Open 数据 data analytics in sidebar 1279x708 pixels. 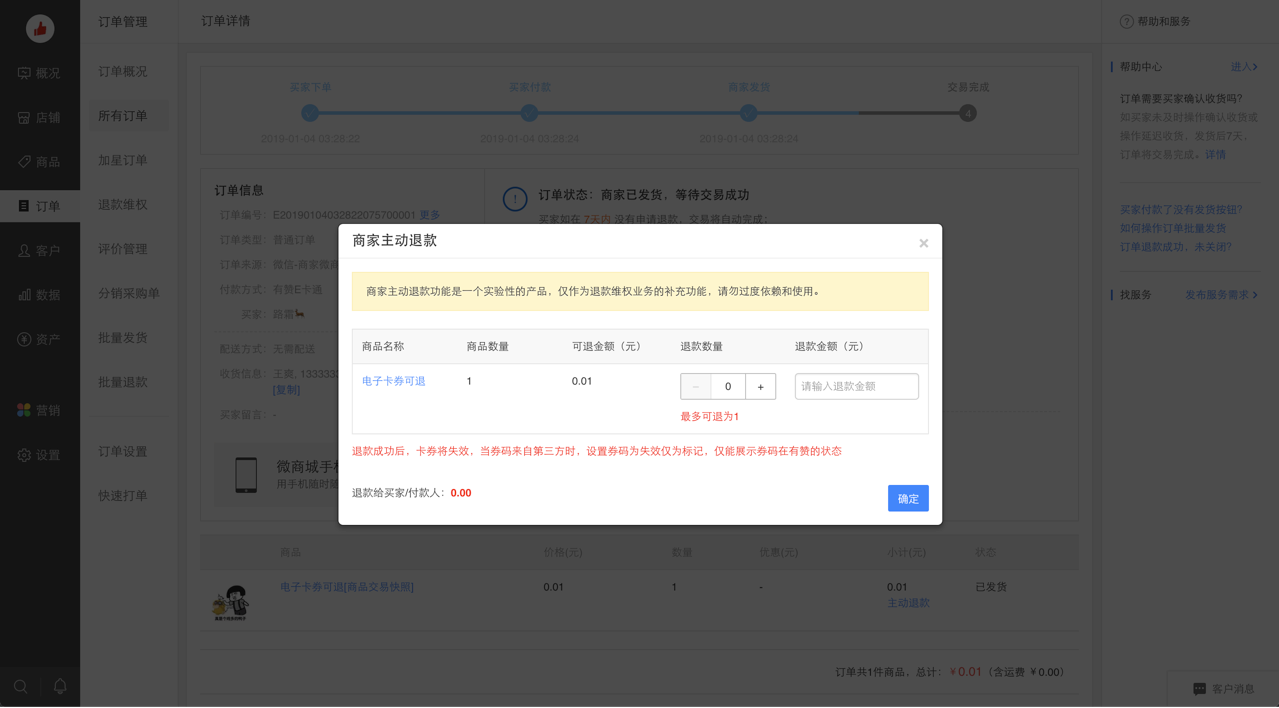pos(39,295)
